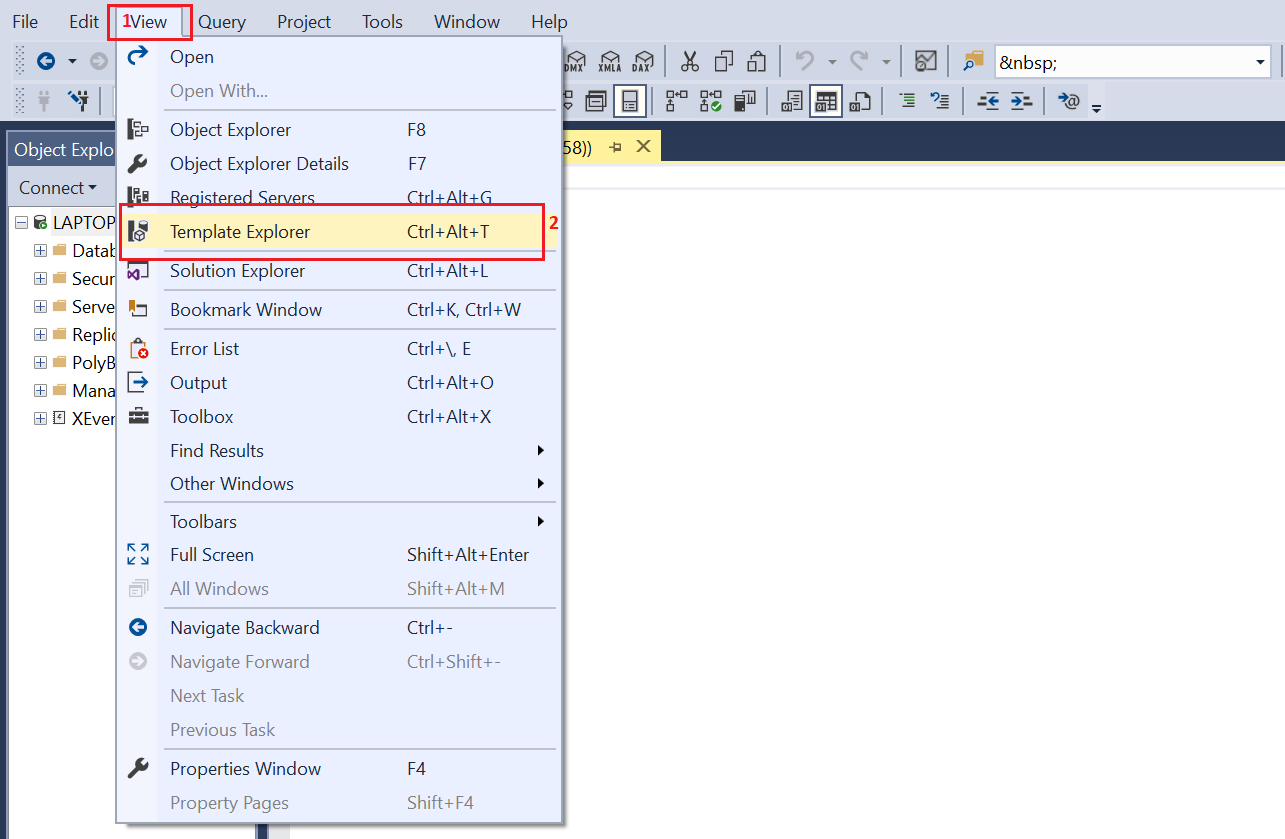Paste from clipboard using the toolbar
The height and width of the screenshot is (839, 1285).
coord(754,61)
